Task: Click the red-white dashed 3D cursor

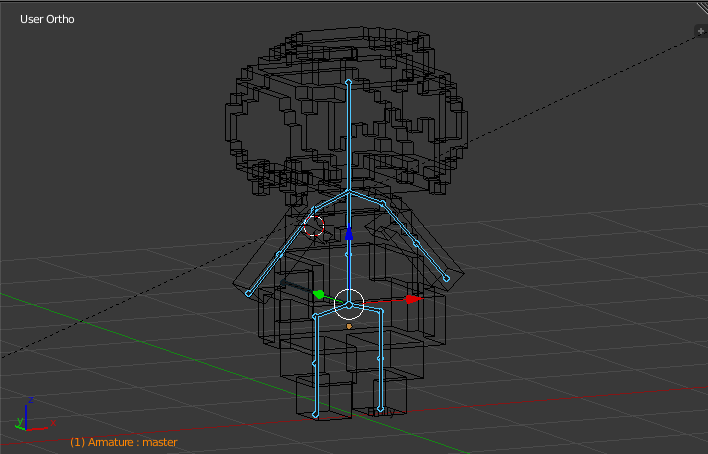Action: point(313,225)
